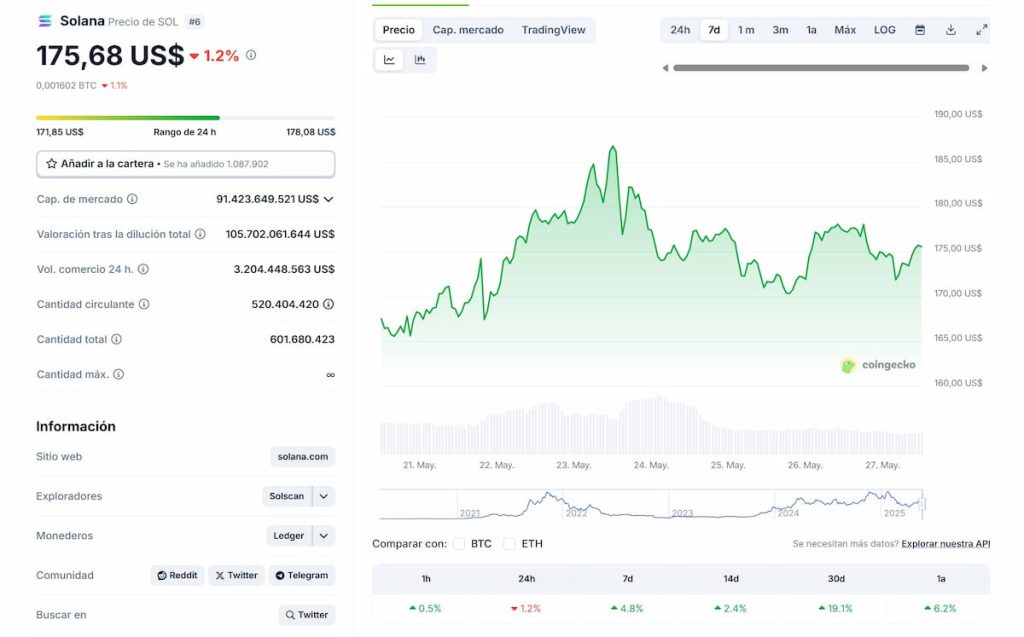Follow the Explorar nuestra API link

click(x=945, y=544)
